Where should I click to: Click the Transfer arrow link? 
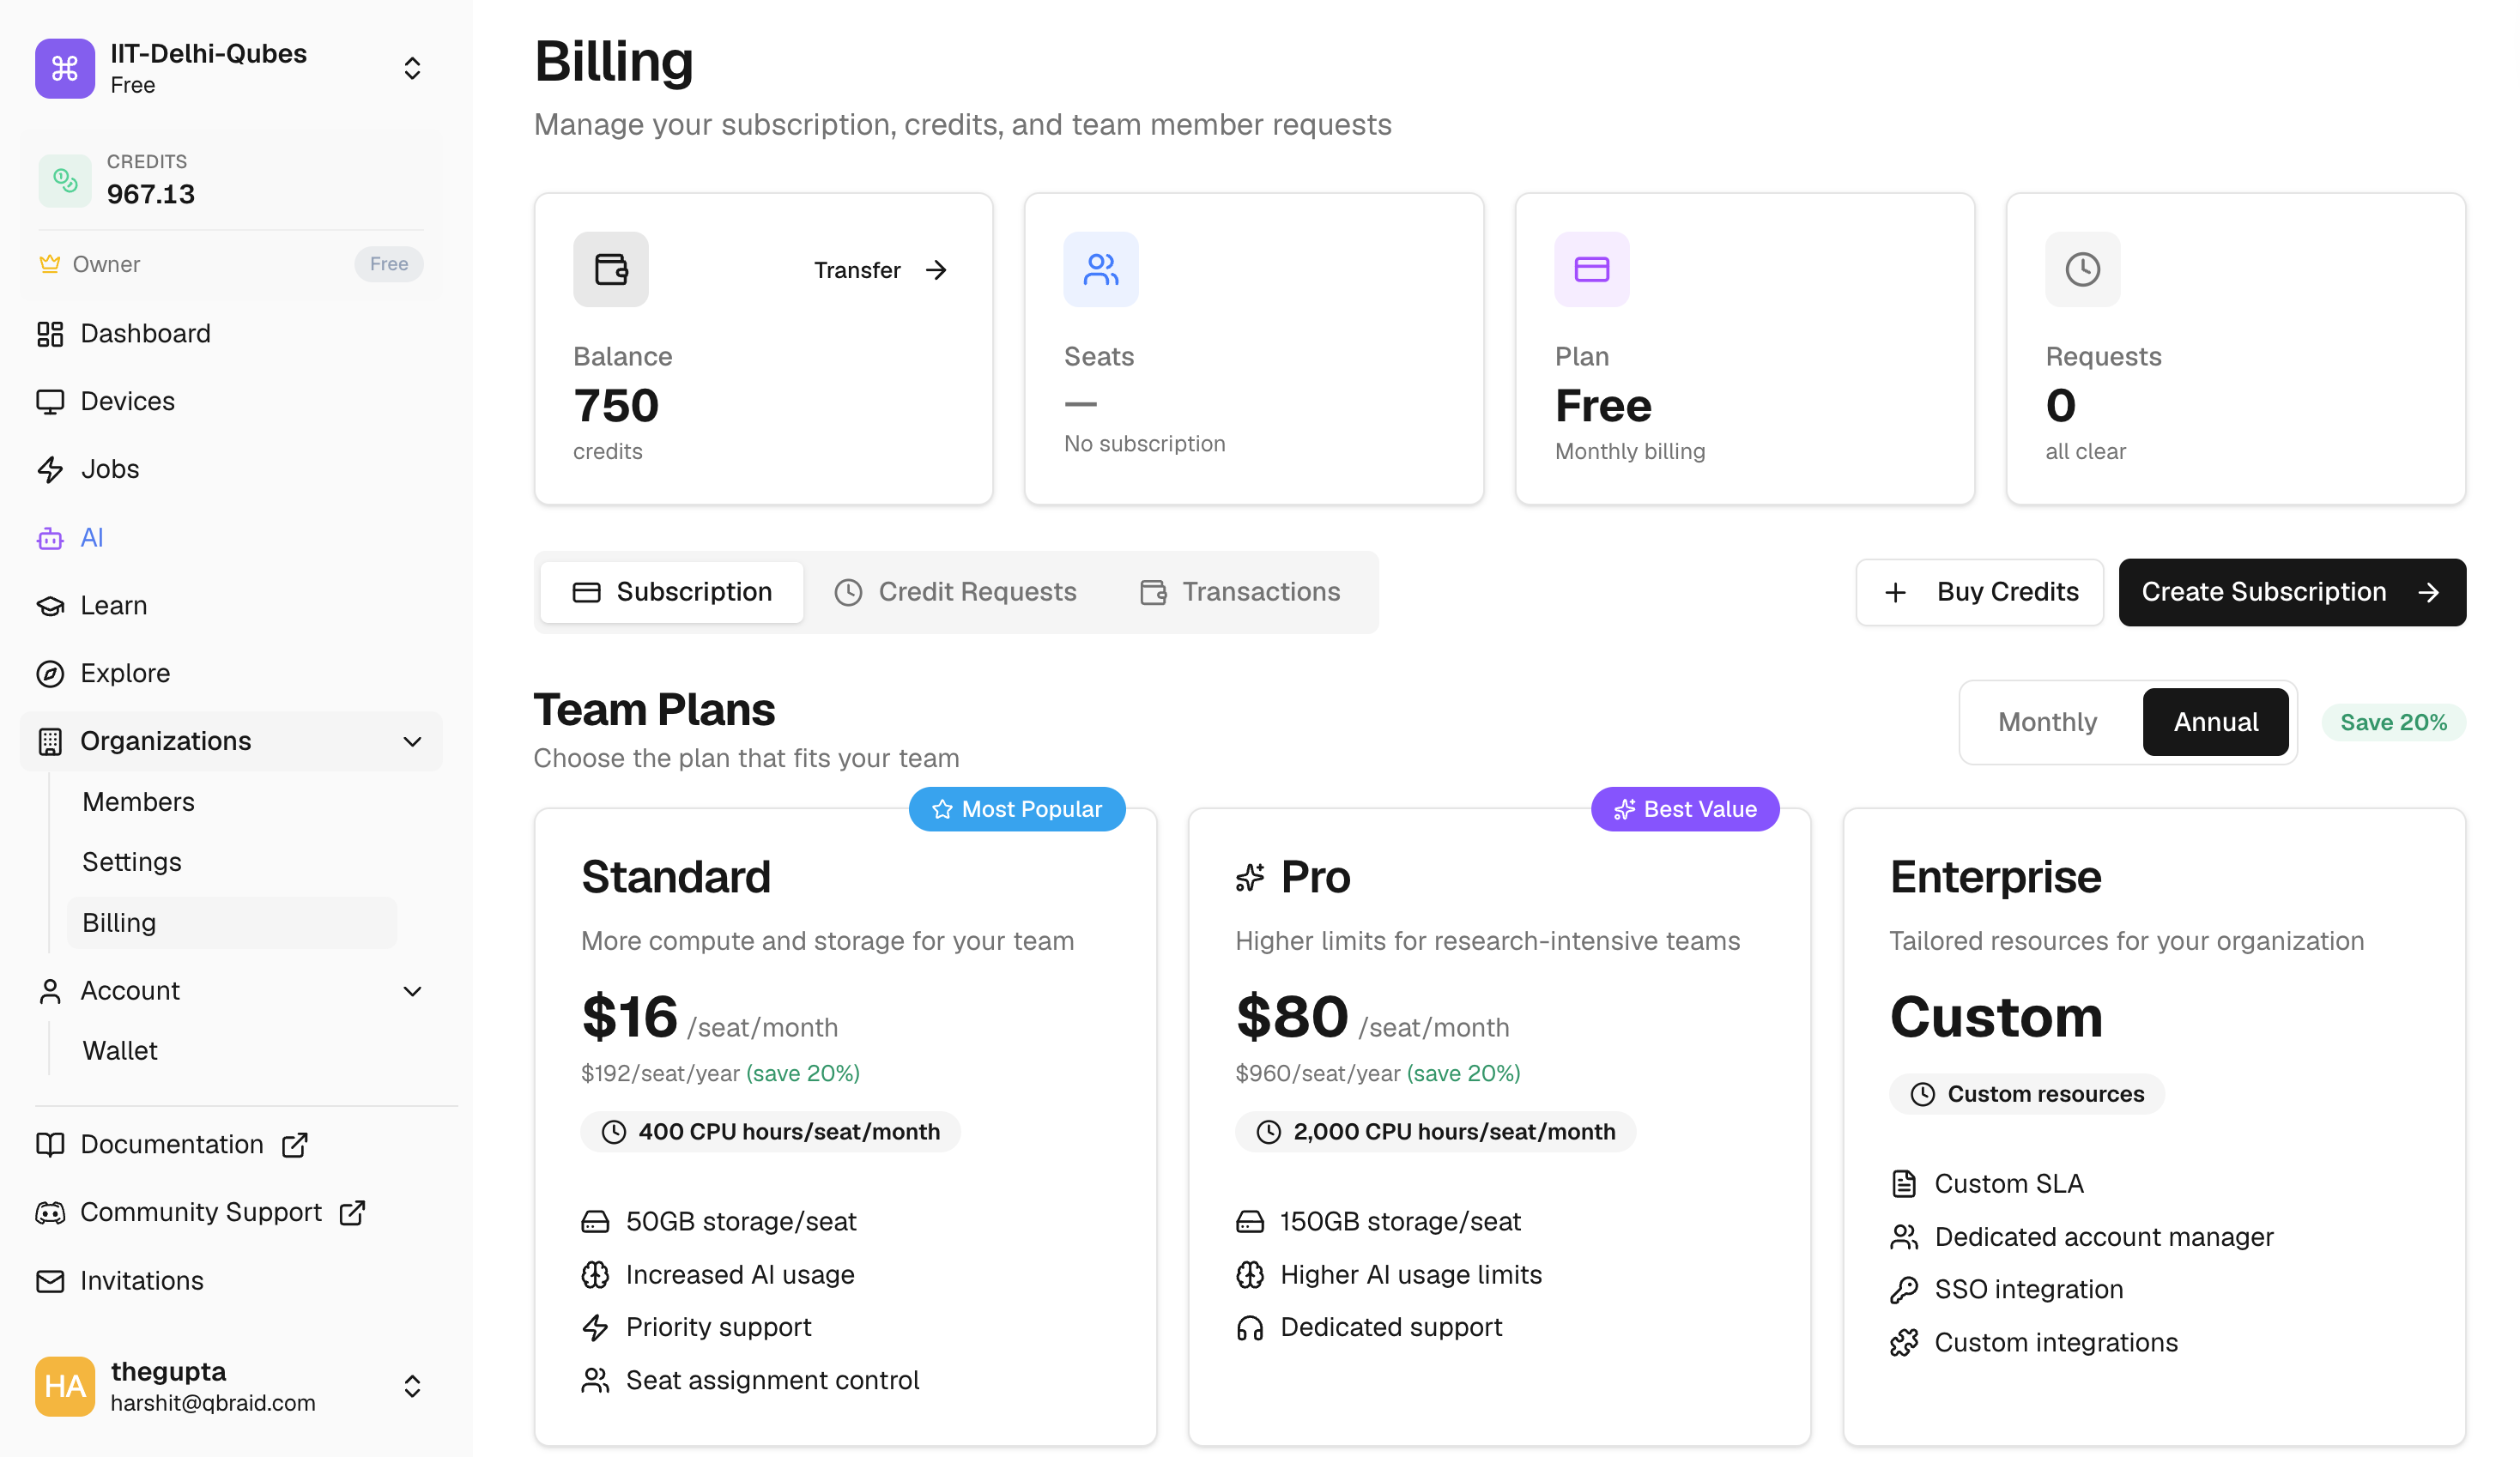pyautogui.click(x=879, y=269)
